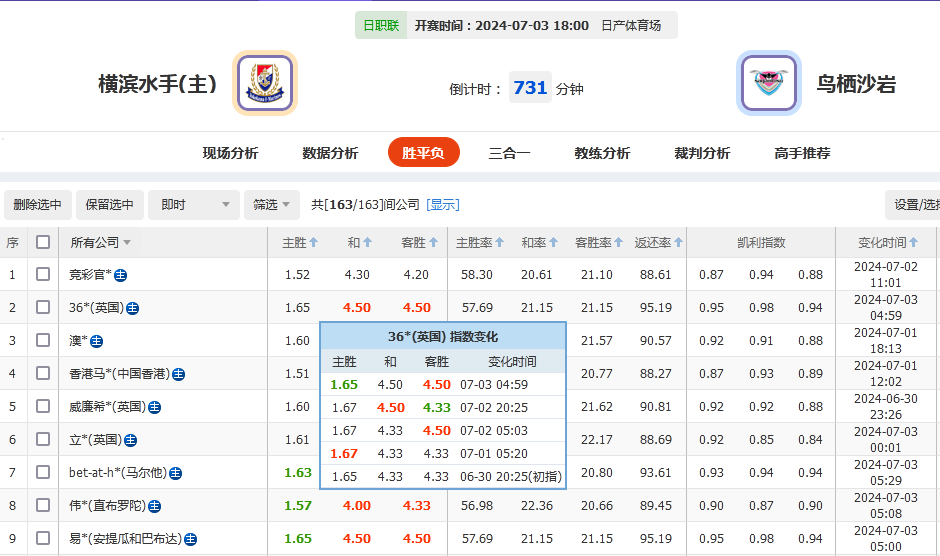Click the Yokohama F. Marinos team logo

click(265, 83)
